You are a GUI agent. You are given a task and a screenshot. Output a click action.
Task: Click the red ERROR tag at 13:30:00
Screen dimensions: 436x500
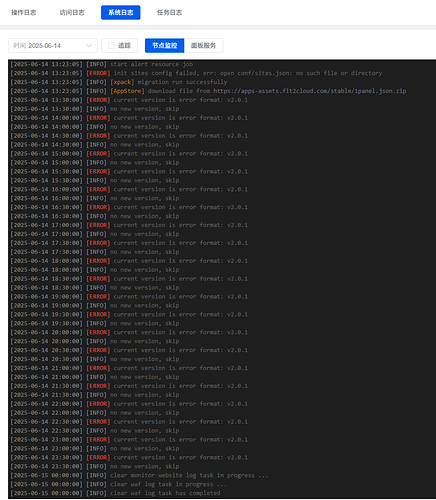(98, 100)
